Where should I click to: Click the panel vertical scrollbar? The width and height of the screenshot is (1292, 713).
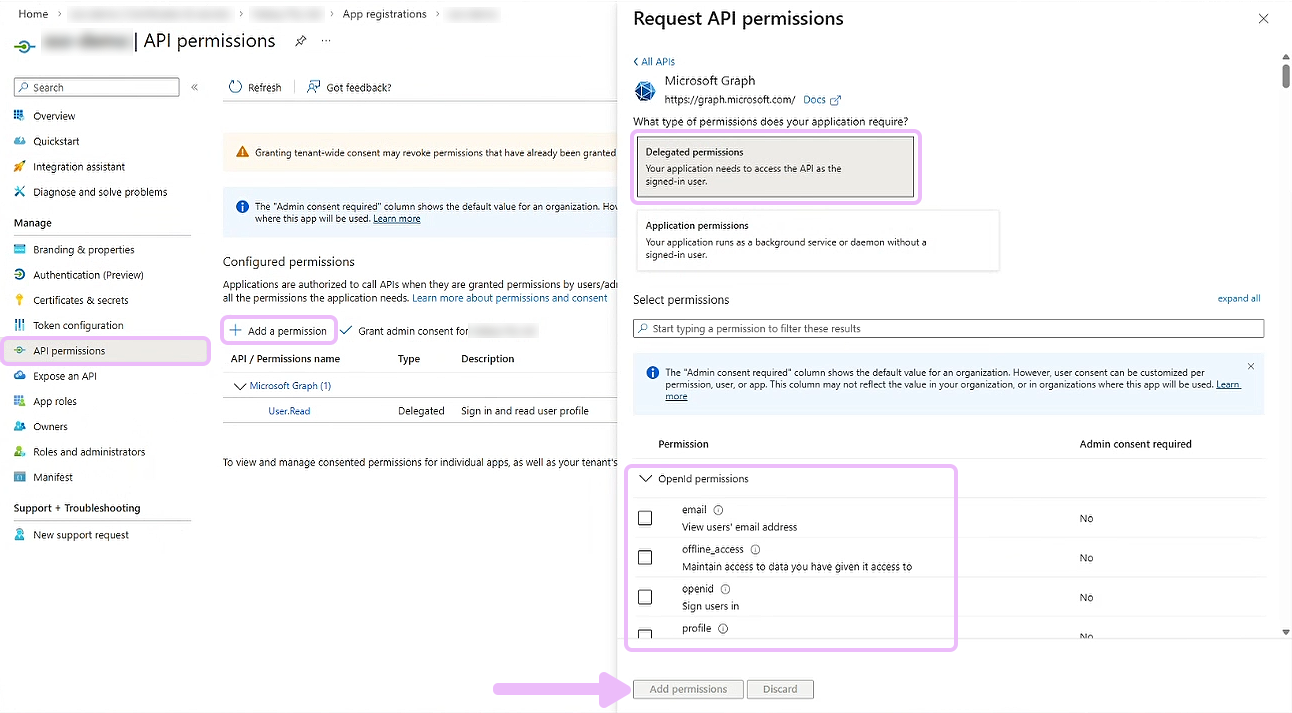point(1285,78)
